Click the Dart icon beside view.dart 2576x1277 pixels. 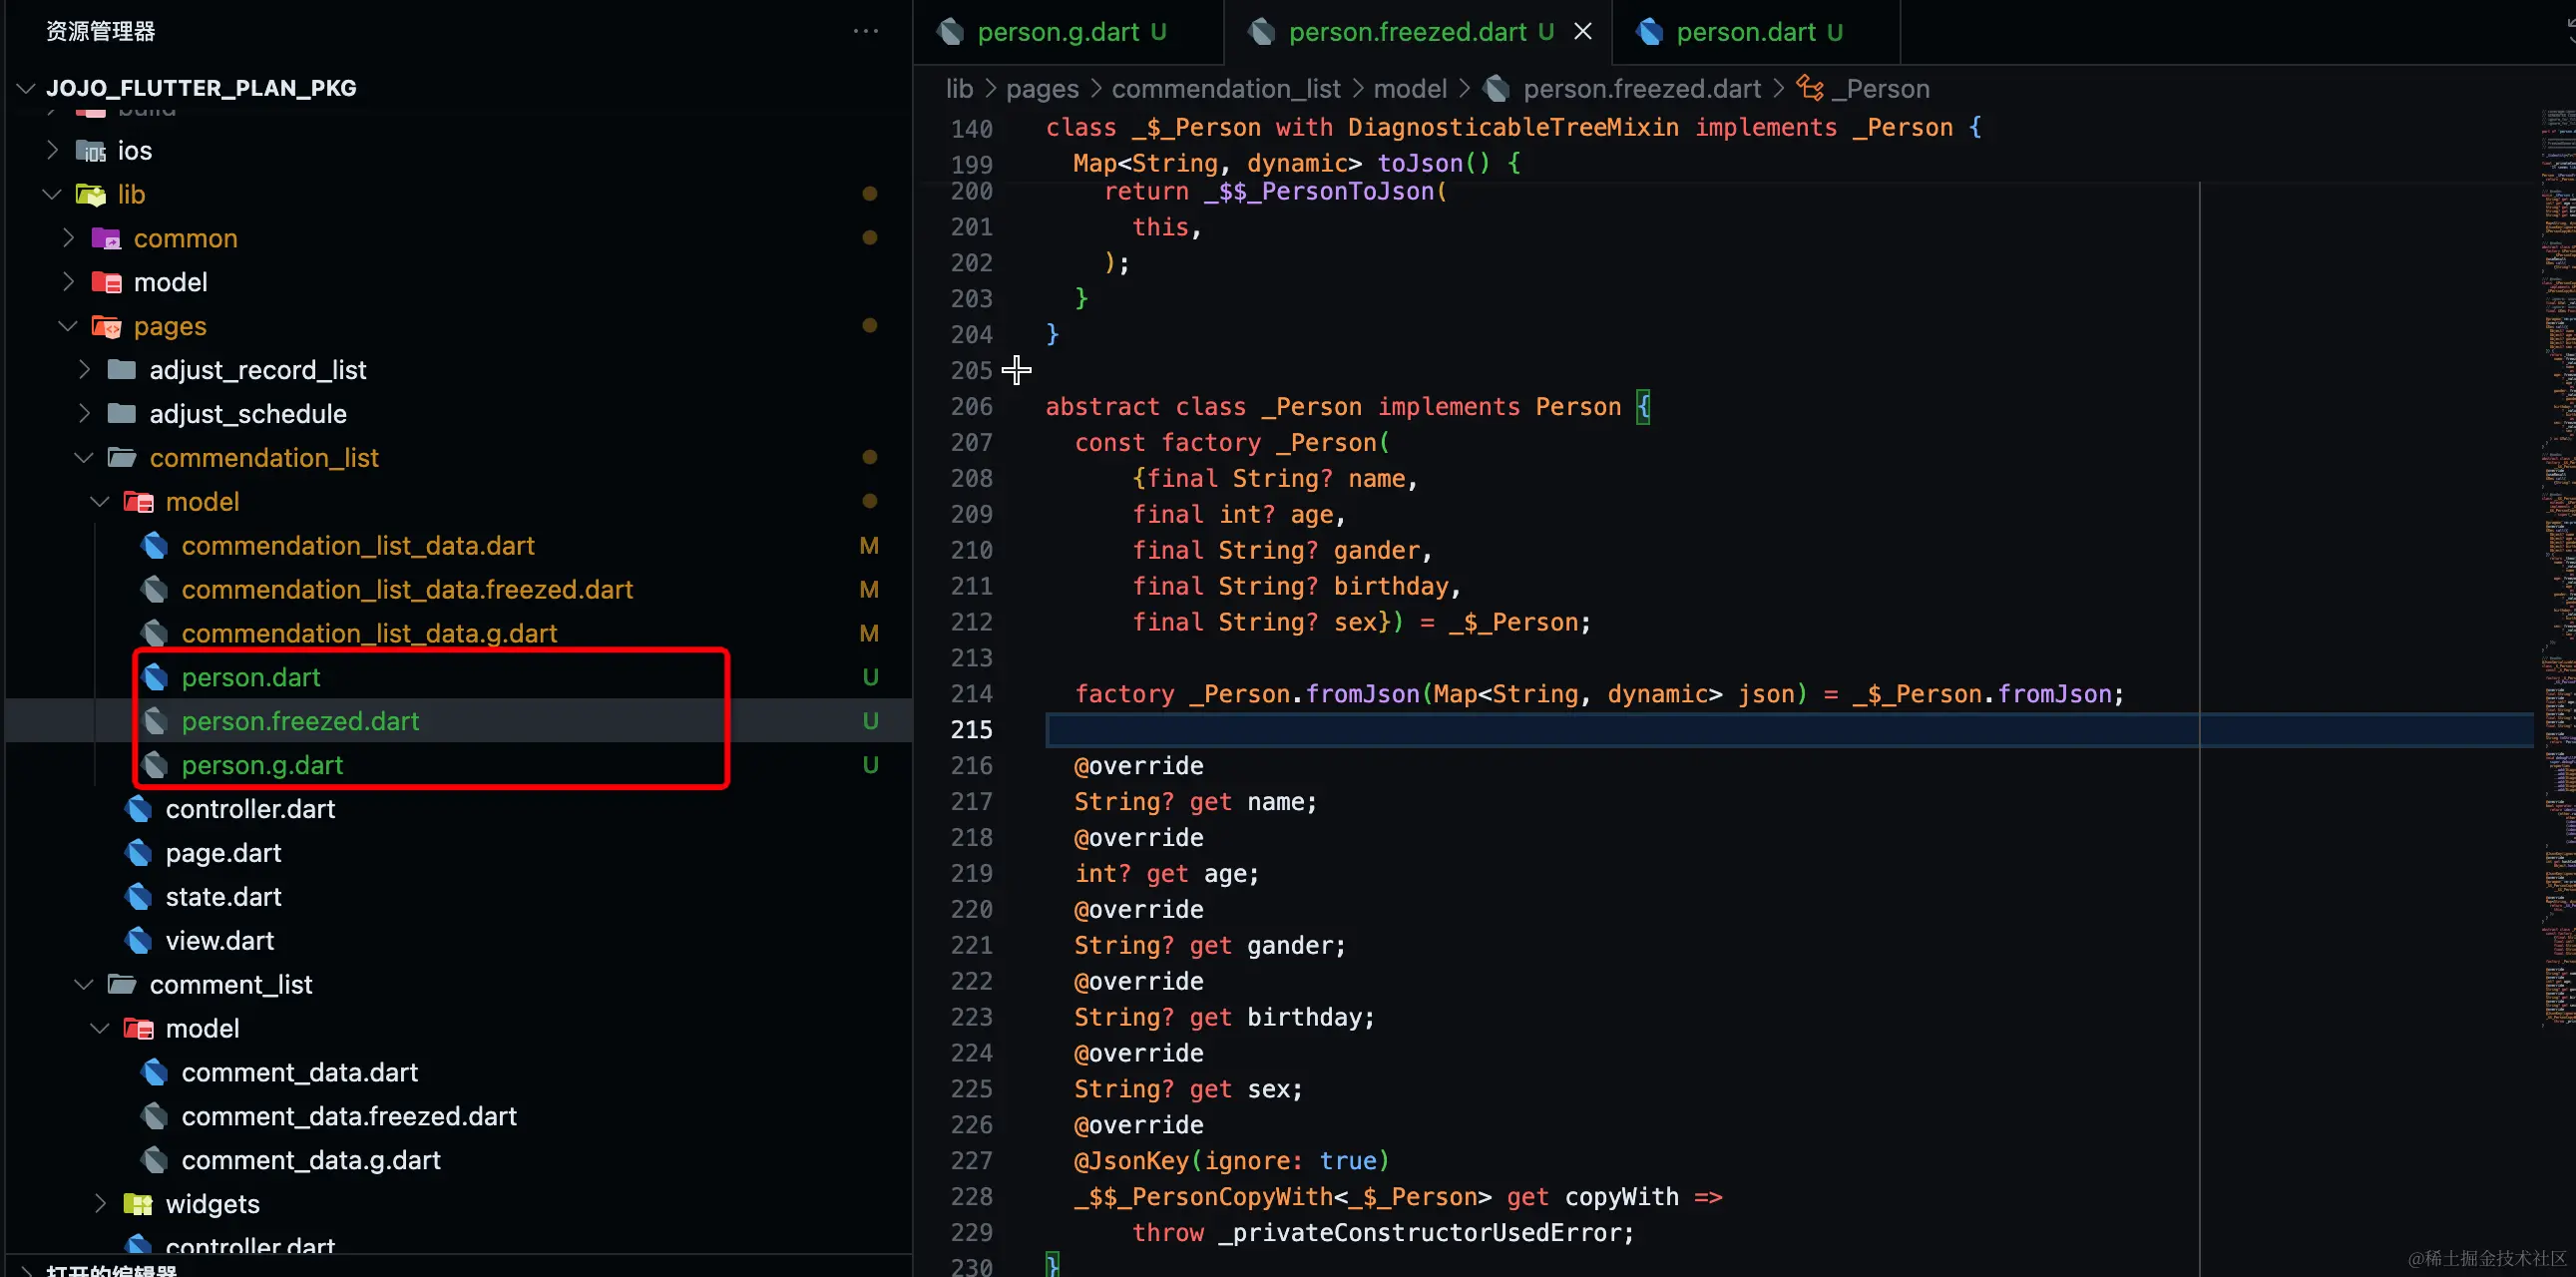pos(138,941)
